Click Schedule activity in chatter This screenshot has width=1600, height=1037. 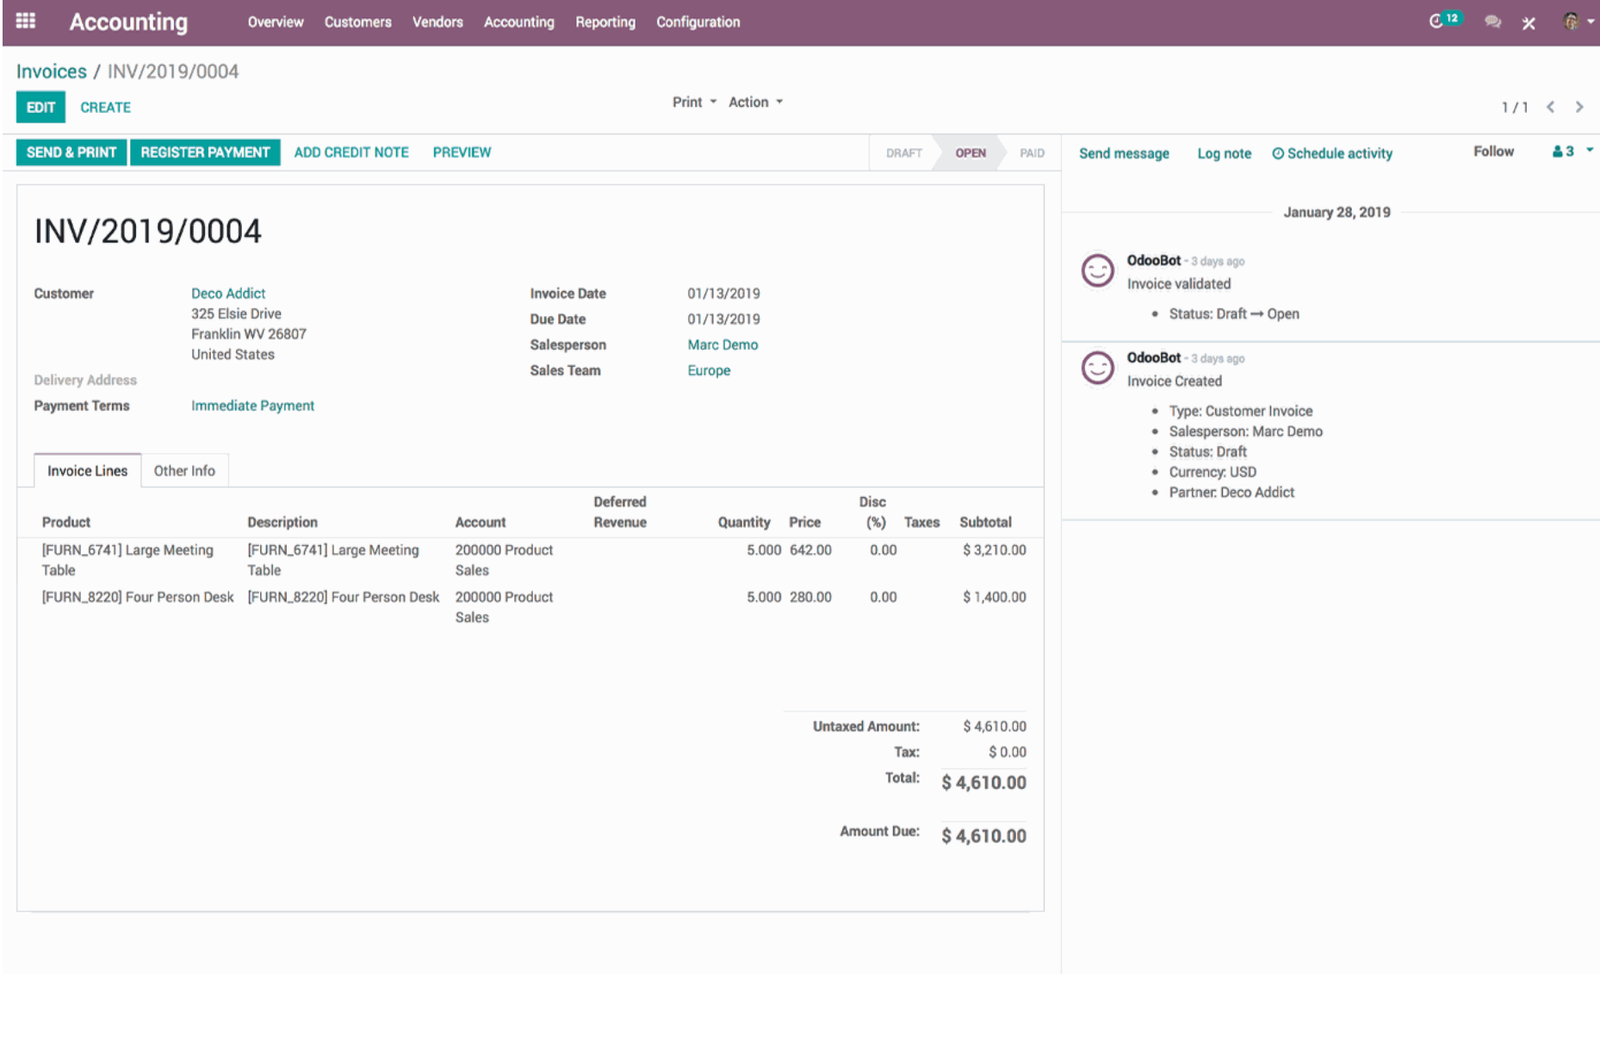pos(1332,153)
